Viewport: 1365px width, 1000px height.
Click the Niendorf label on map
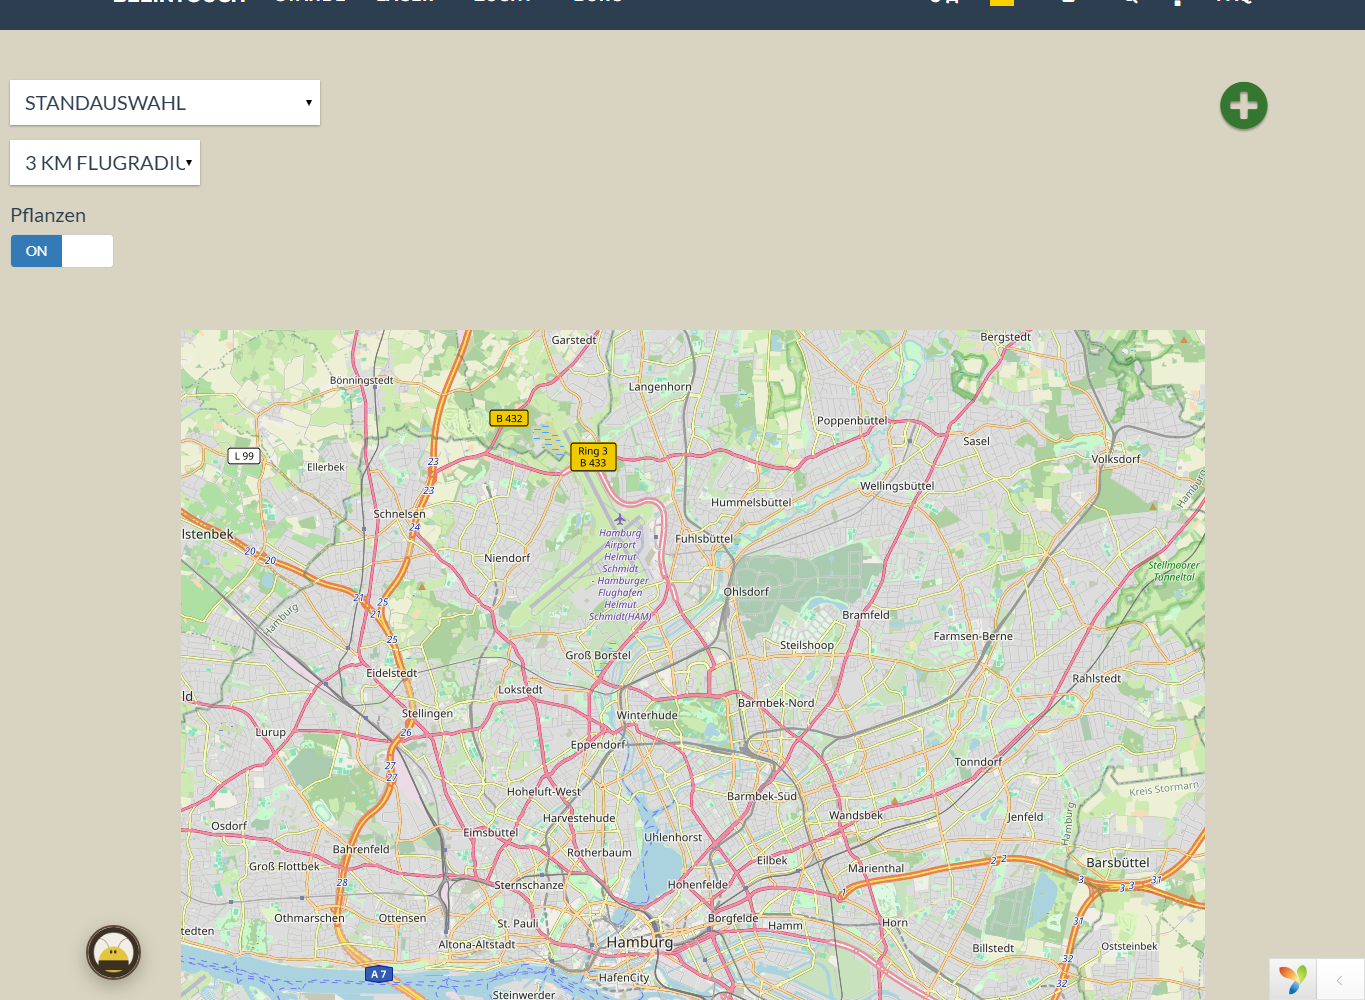[x=507, y=558]
